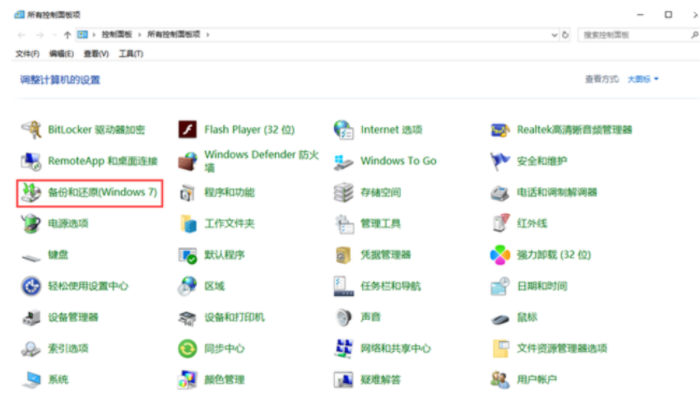Open the Flash Player (32 位) icon

[x=188, y=130]
